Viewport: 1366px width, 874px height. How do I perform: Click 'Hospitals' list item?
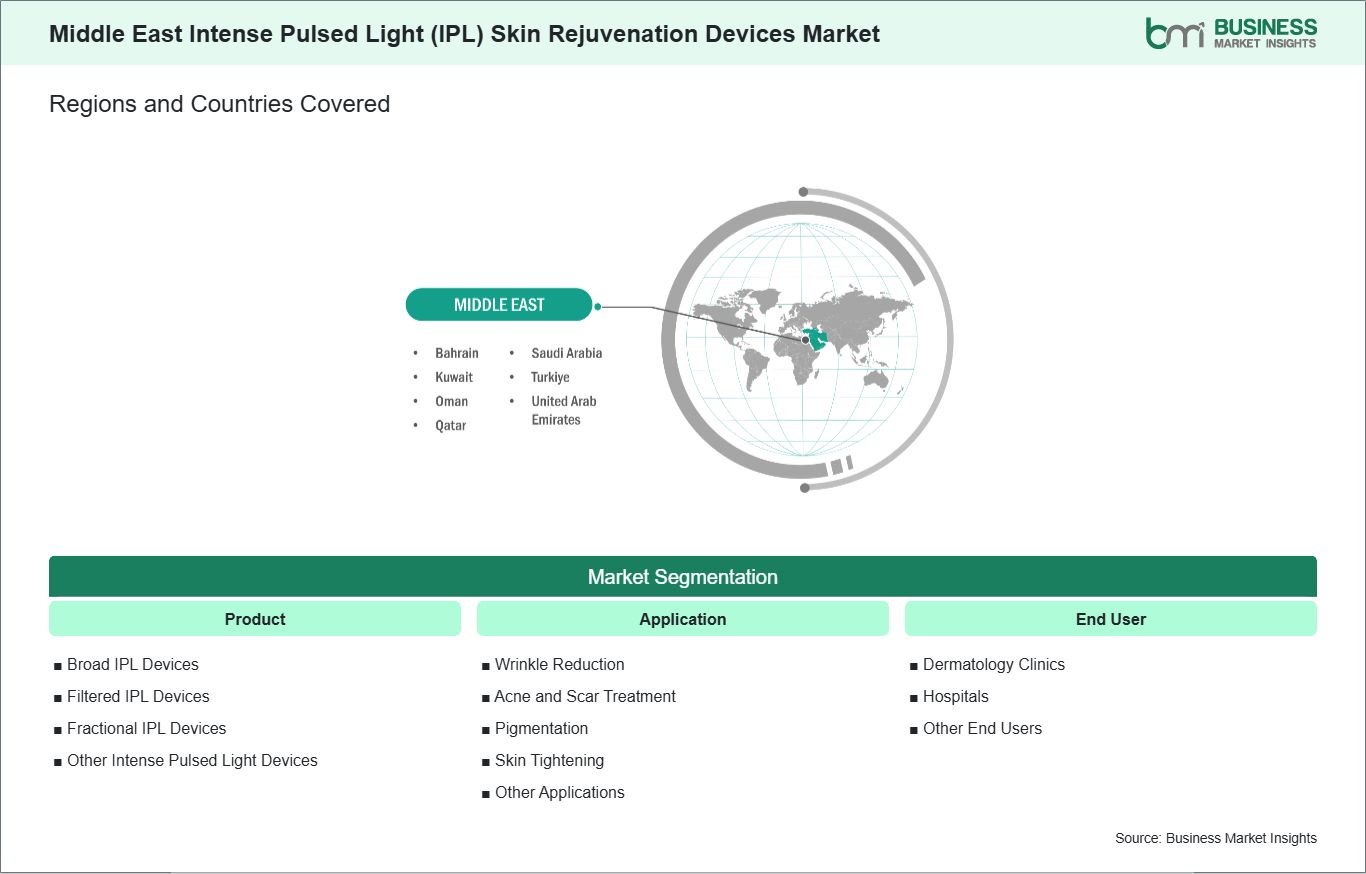(x=956, y=696)
